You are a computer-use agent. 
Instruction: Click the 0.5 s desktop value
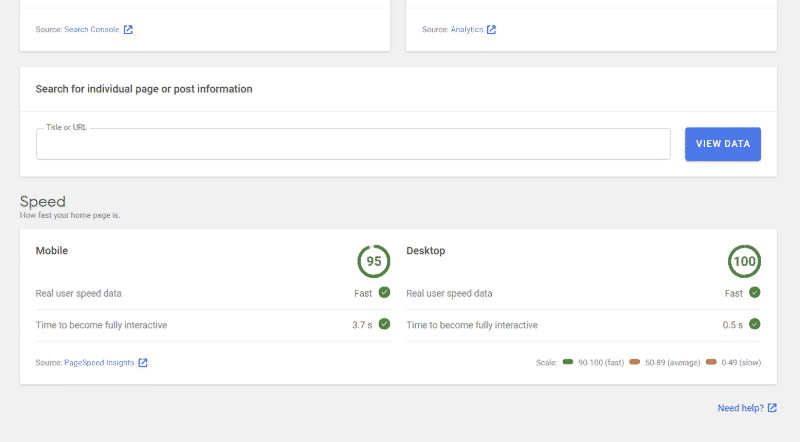pyautogui.click(x=732, y=325)
